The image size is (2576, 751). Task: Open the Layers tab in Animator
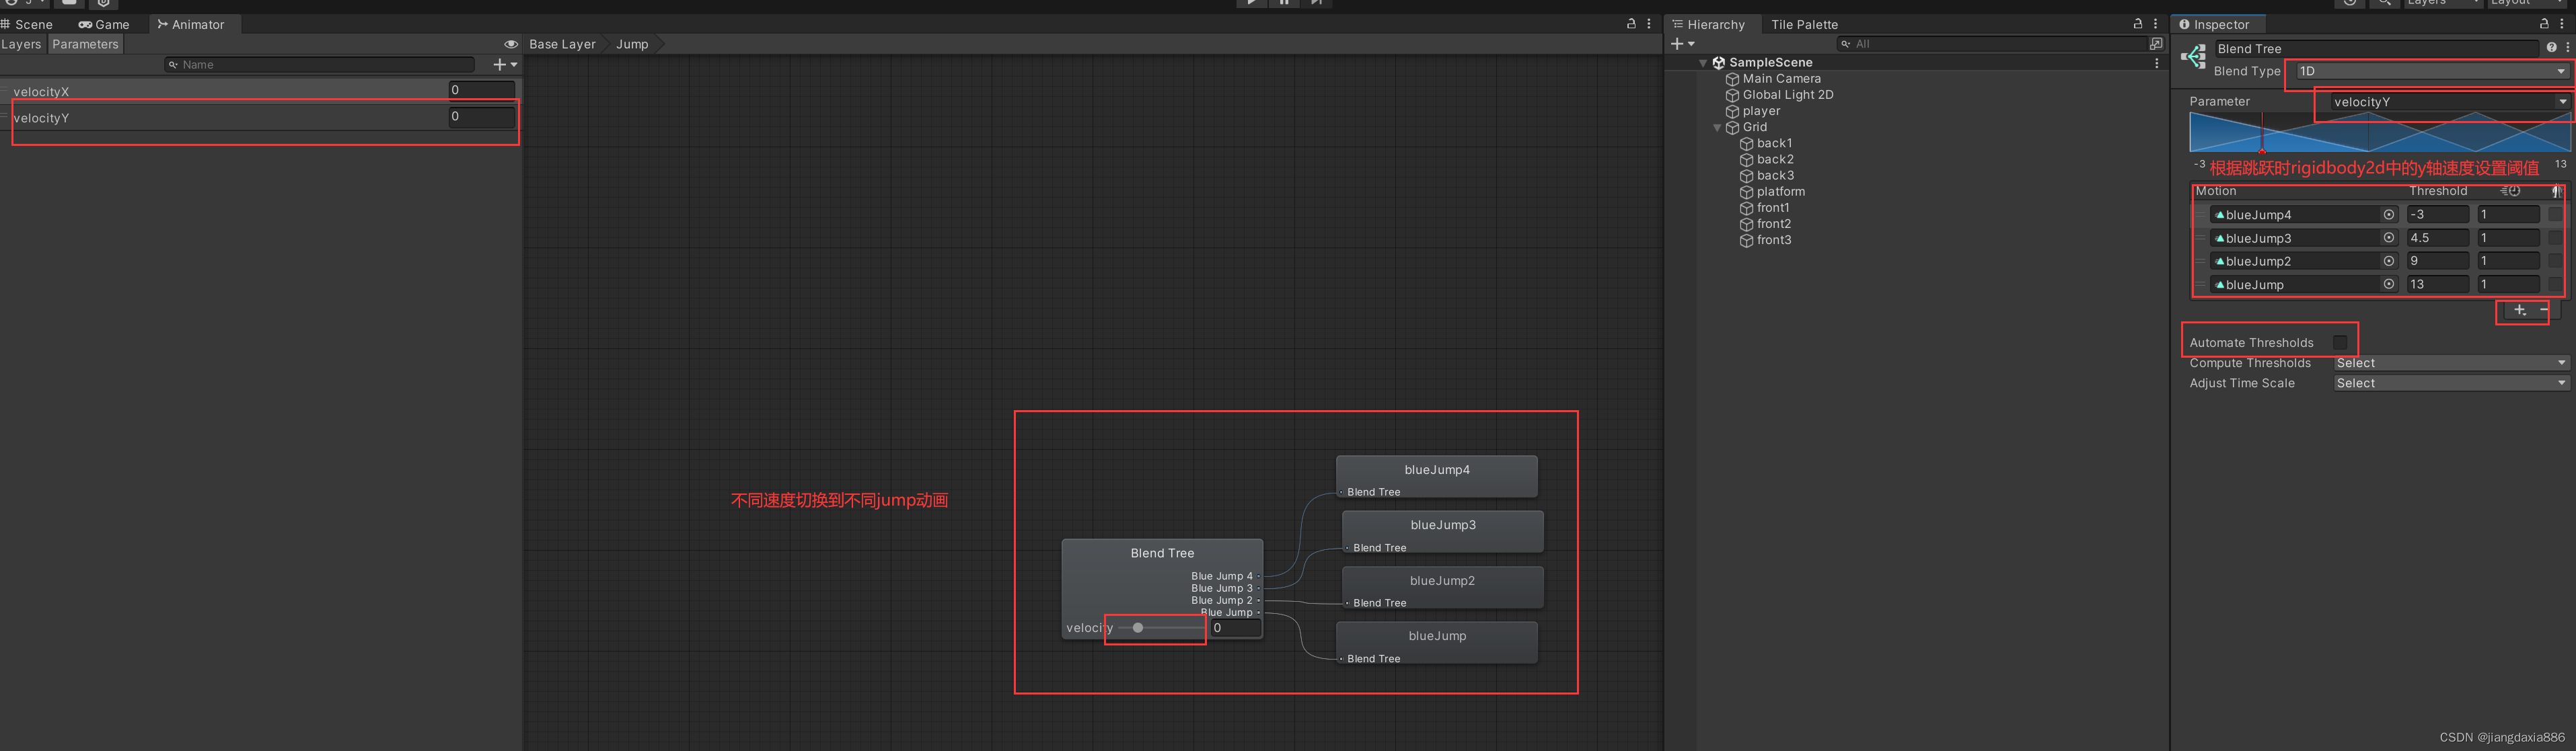pyautogui.click(x=22, y=44)
